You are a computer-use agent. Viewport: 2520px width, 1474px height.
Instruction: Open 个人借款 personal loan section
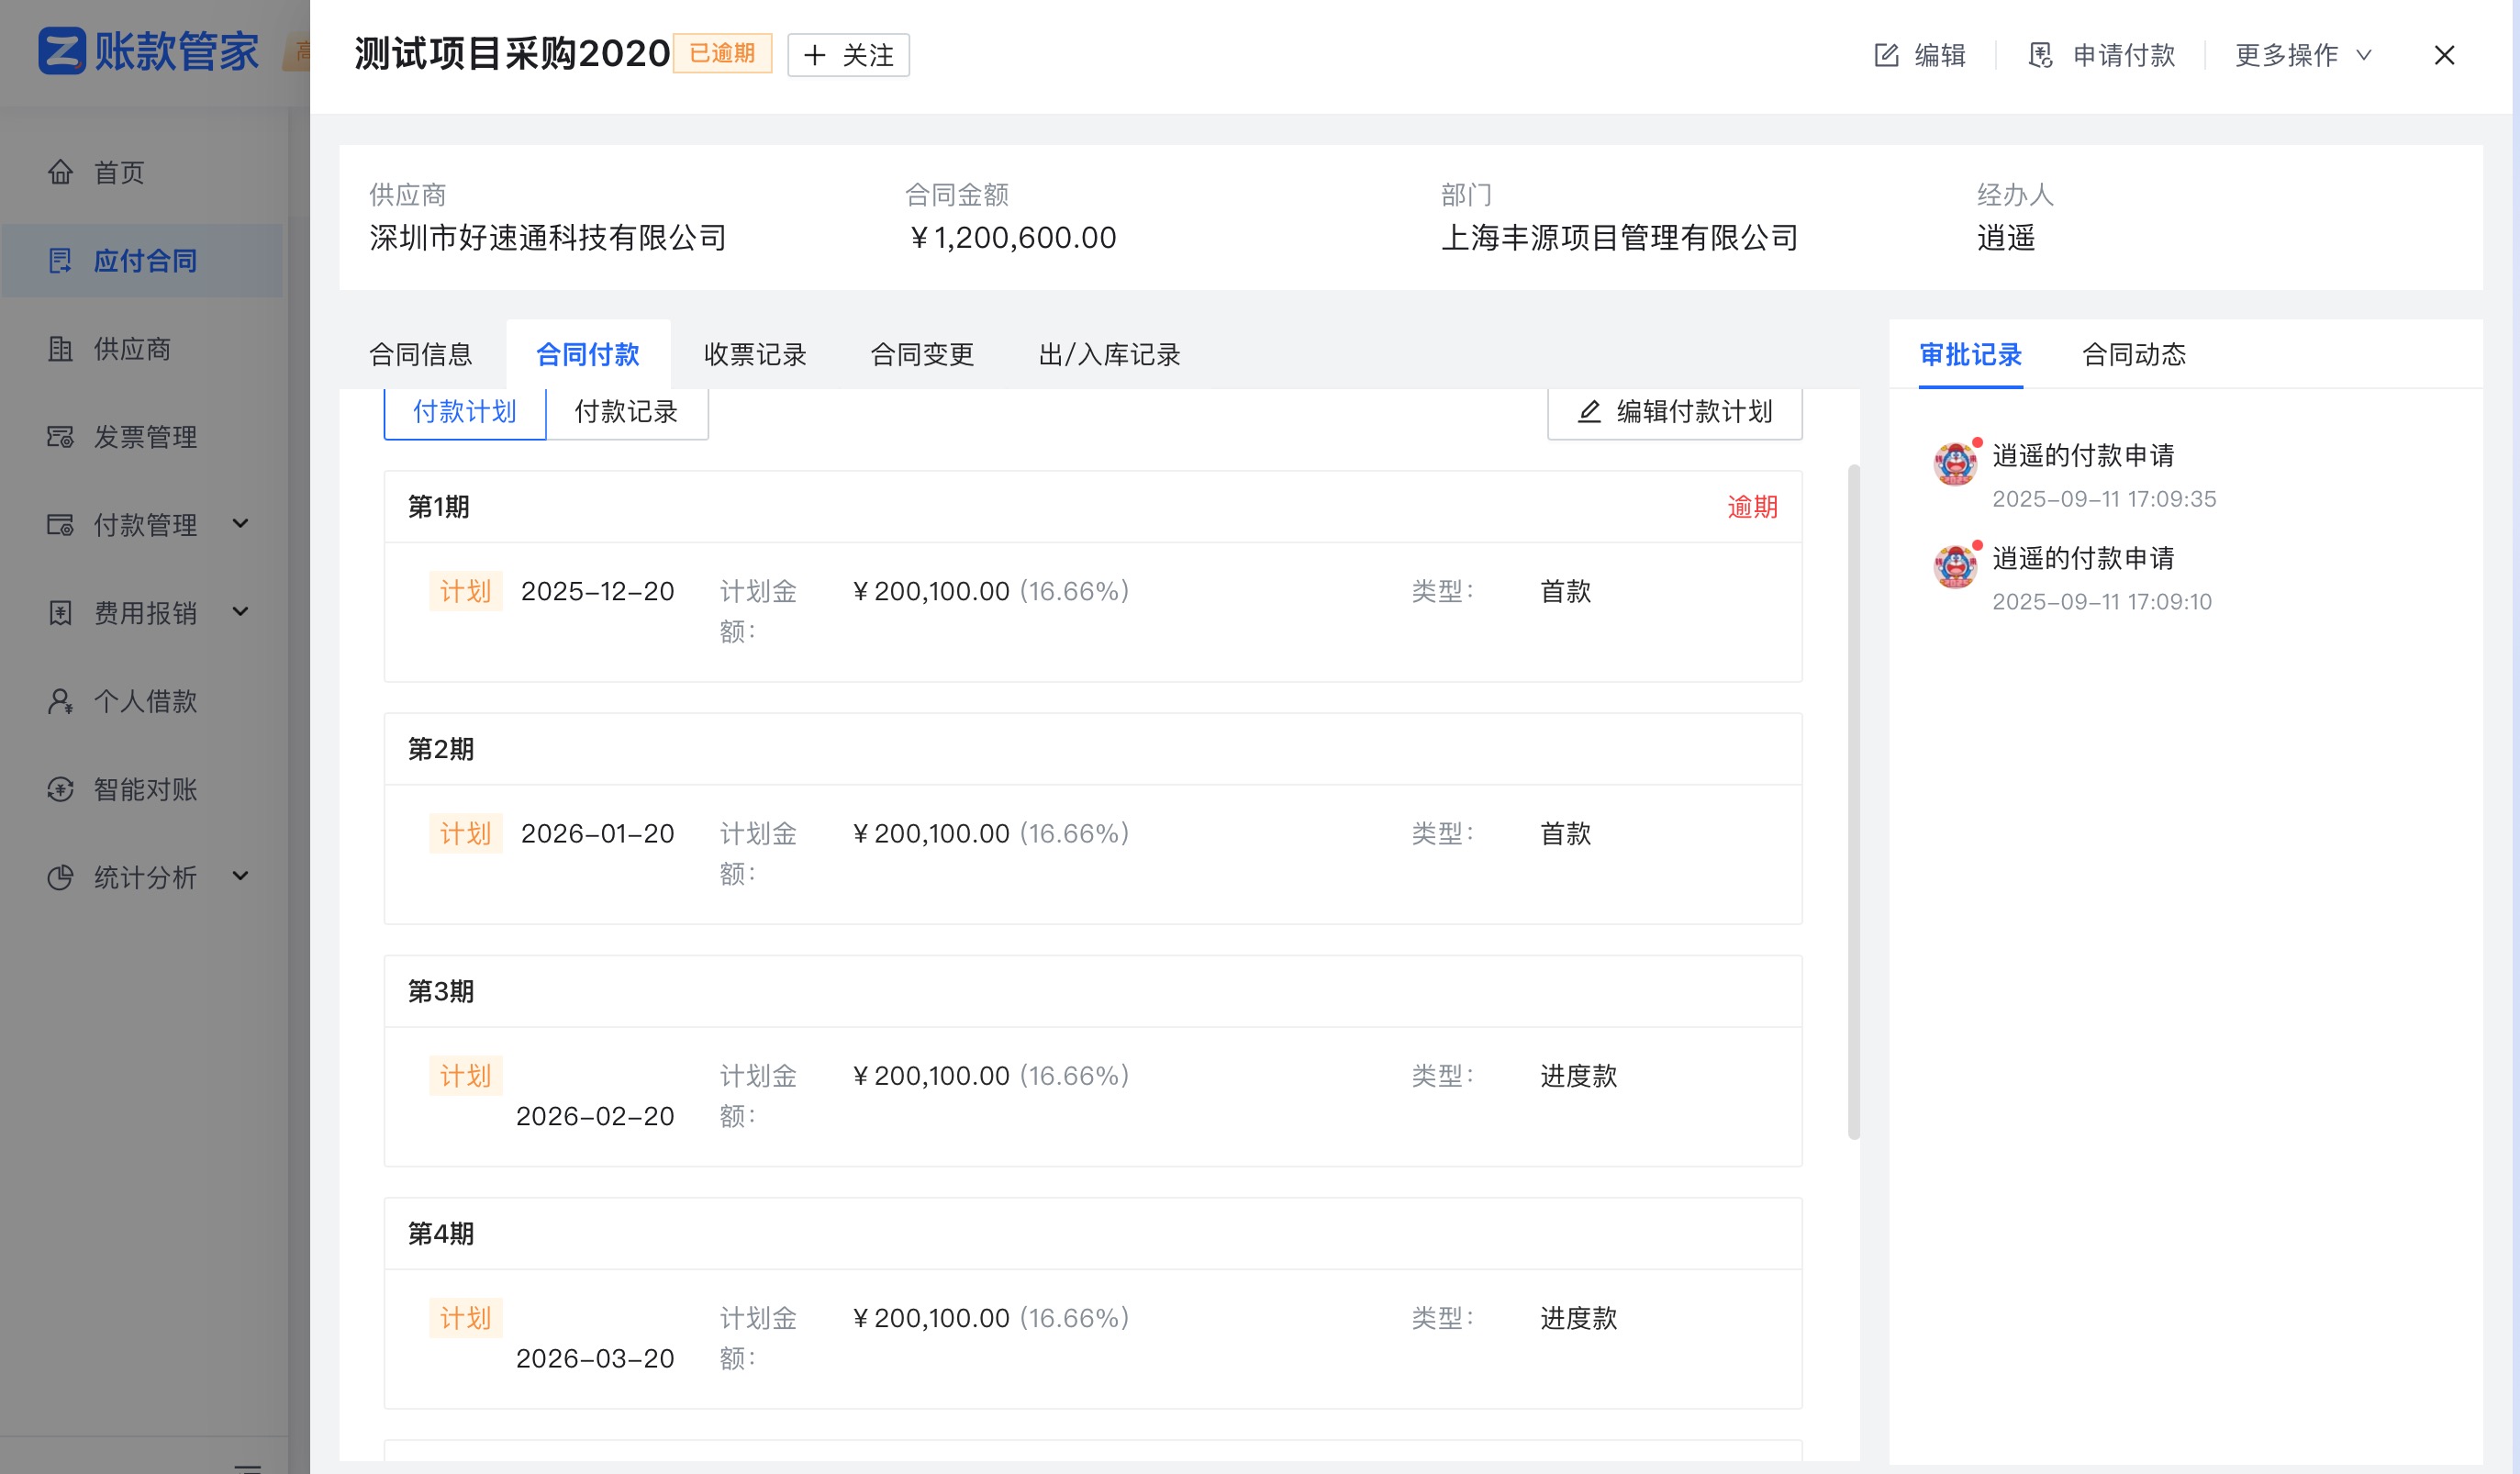(x=60, y=701)
